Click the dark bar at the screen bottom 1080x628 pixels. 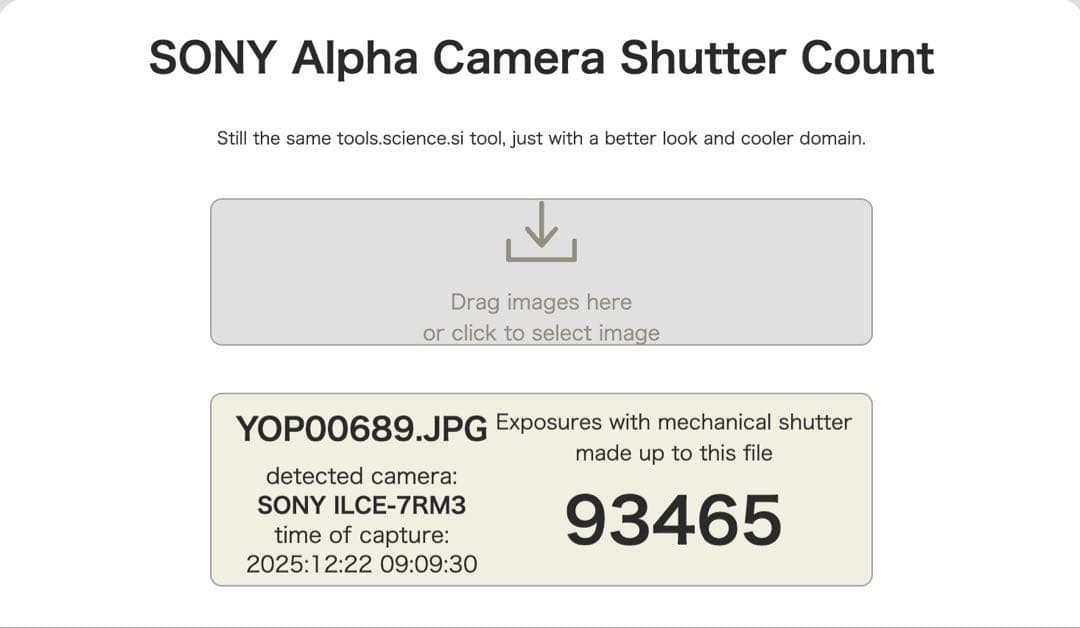coord(540,624)
